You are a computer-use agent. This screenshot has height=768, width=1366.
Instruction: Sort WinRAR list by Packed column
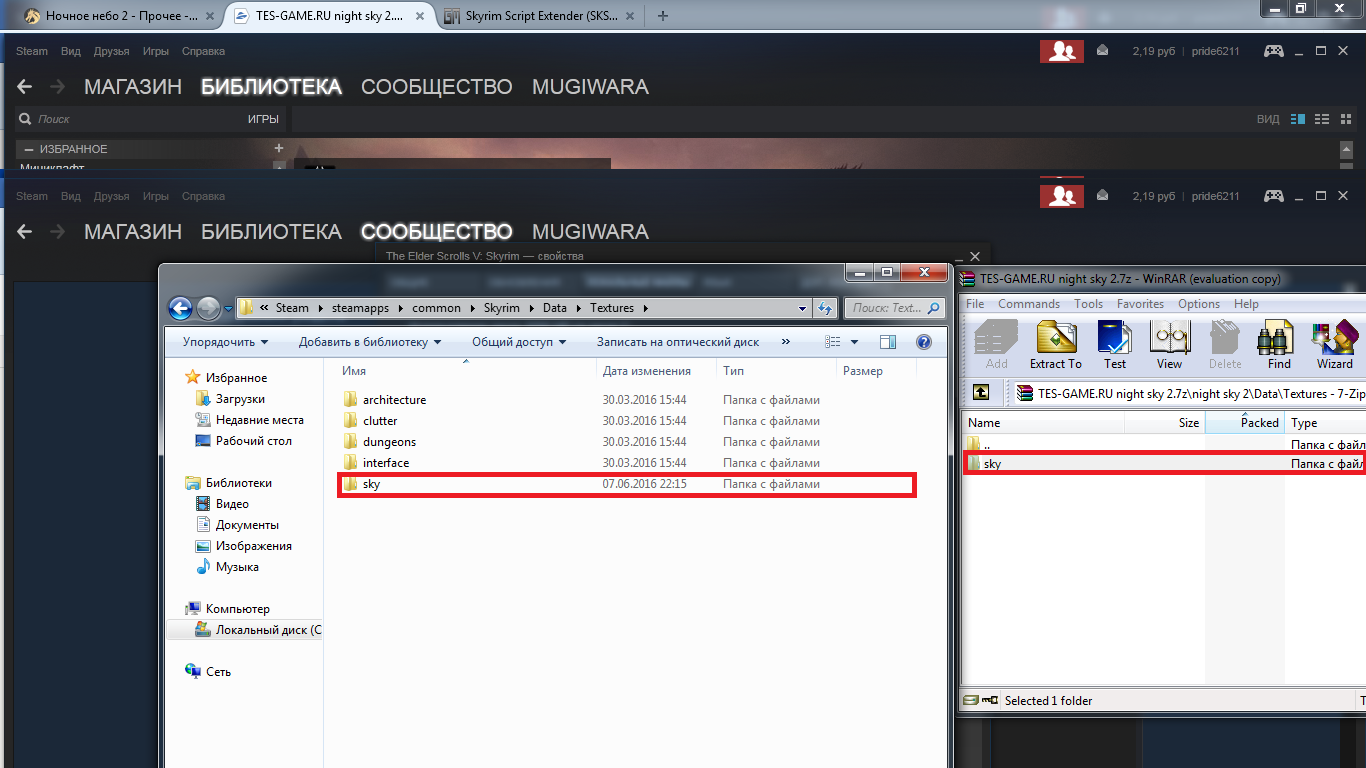pyautogui.click(x=1245, y=423)
